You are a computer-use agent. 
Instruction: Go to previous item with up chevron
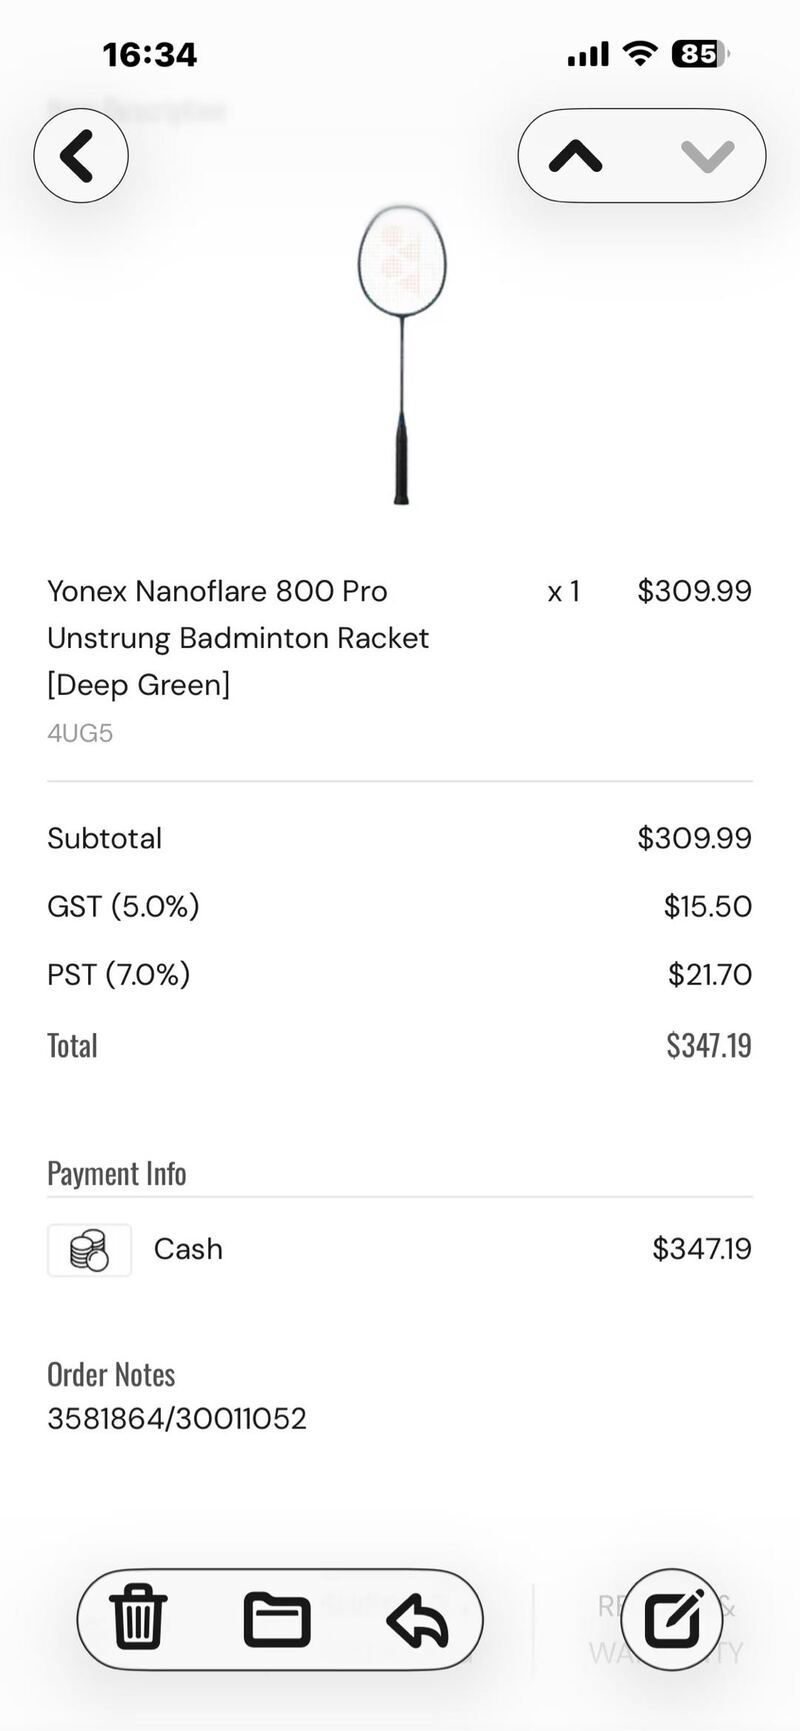click(576, 156)
